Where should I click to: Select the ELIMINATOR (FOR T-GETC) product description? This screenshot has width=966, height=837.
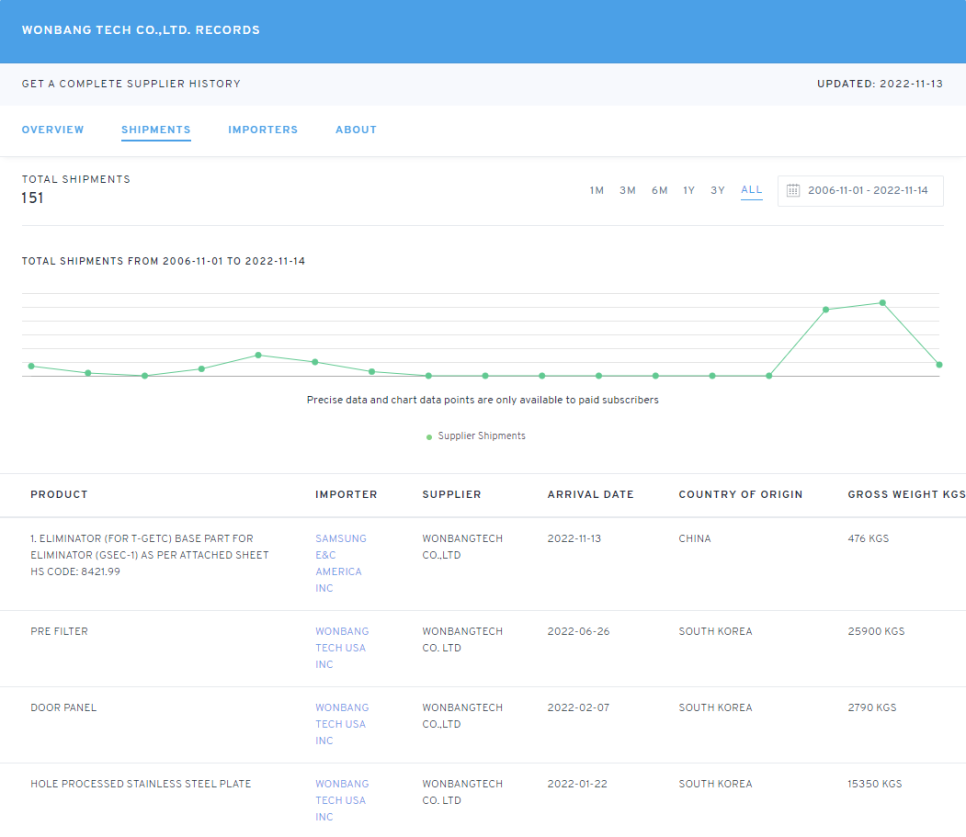tap(150, 555)
